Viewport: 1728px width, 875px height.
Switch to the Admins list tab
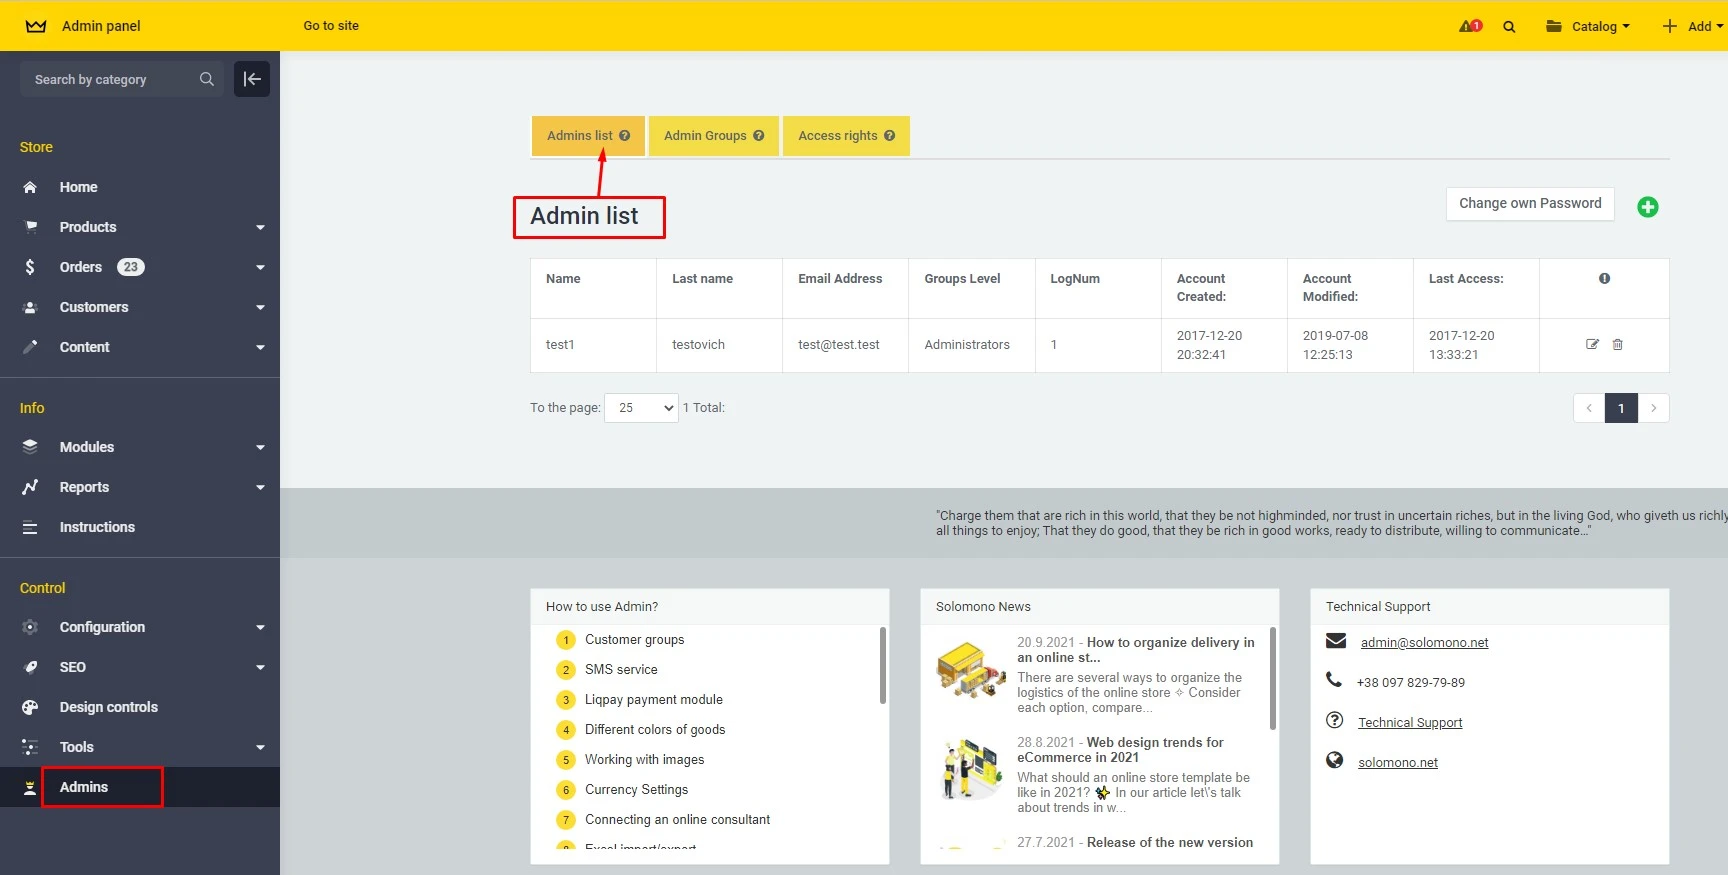click(588, 136)
